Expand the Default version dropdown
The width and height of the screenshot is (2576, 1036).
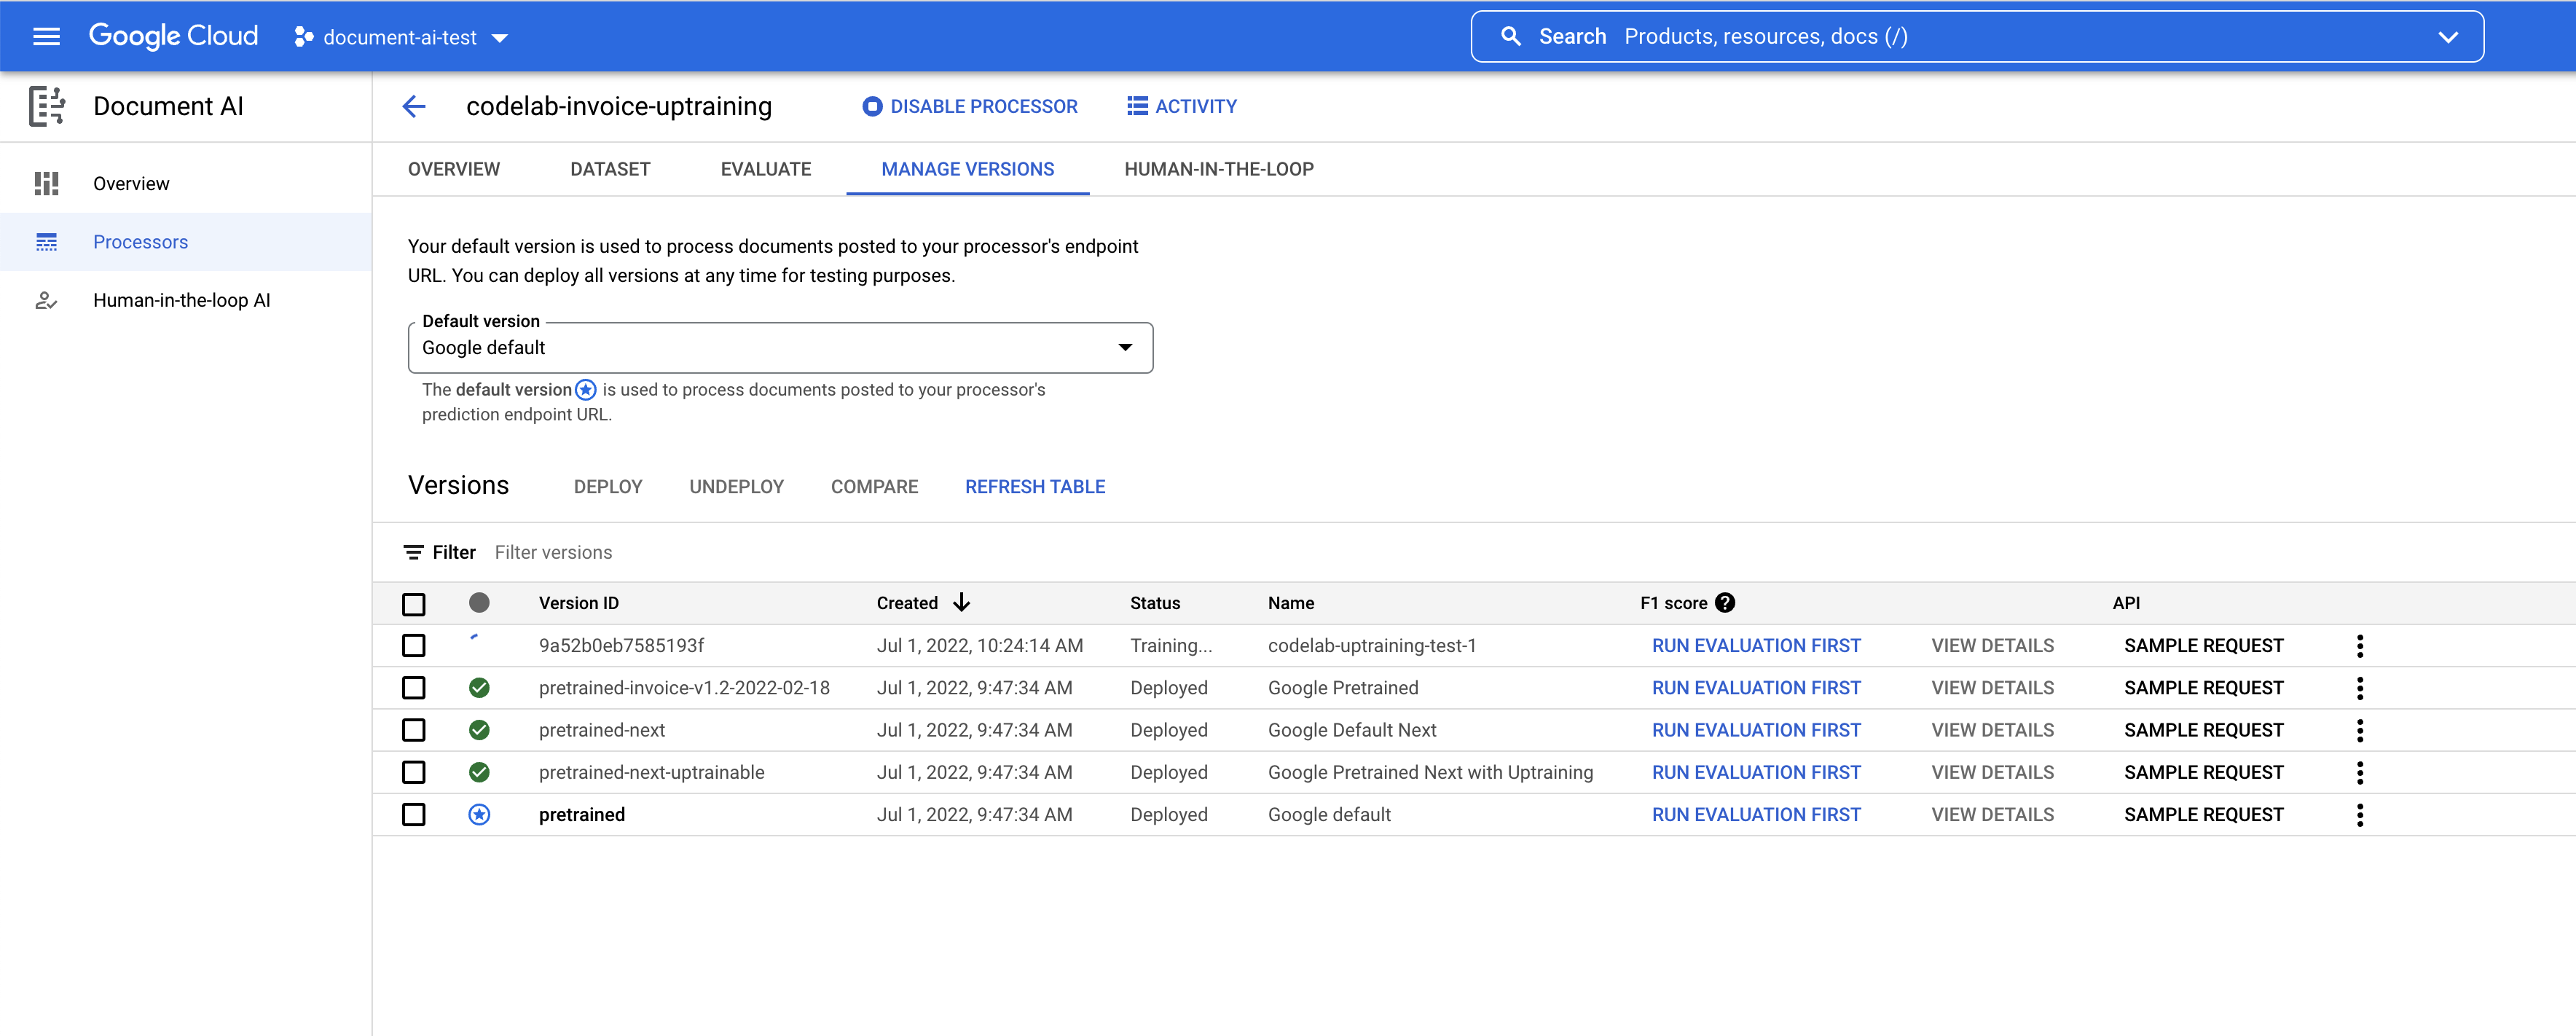point(1125,348)
